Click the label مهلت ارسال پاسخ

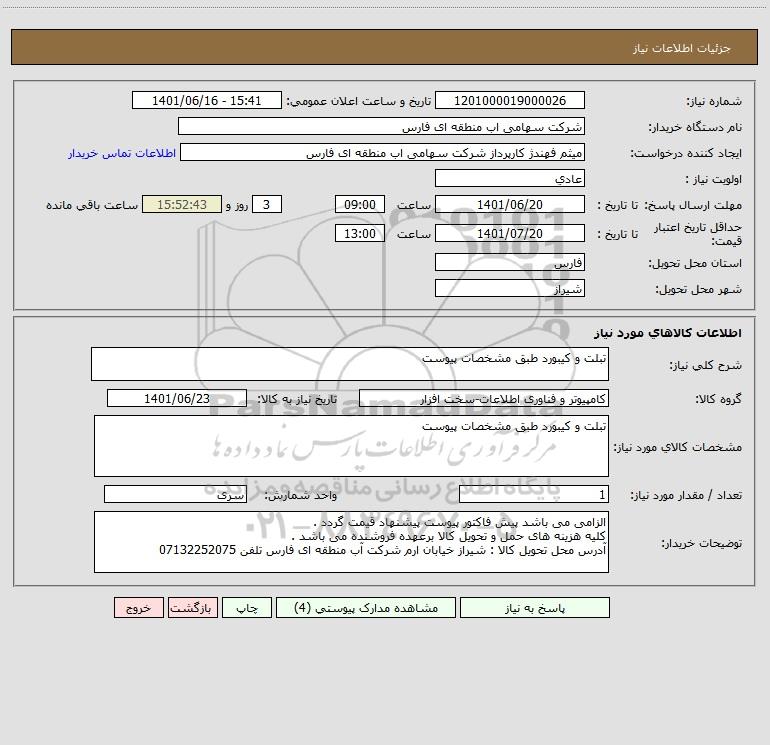(x=693, y=205)
